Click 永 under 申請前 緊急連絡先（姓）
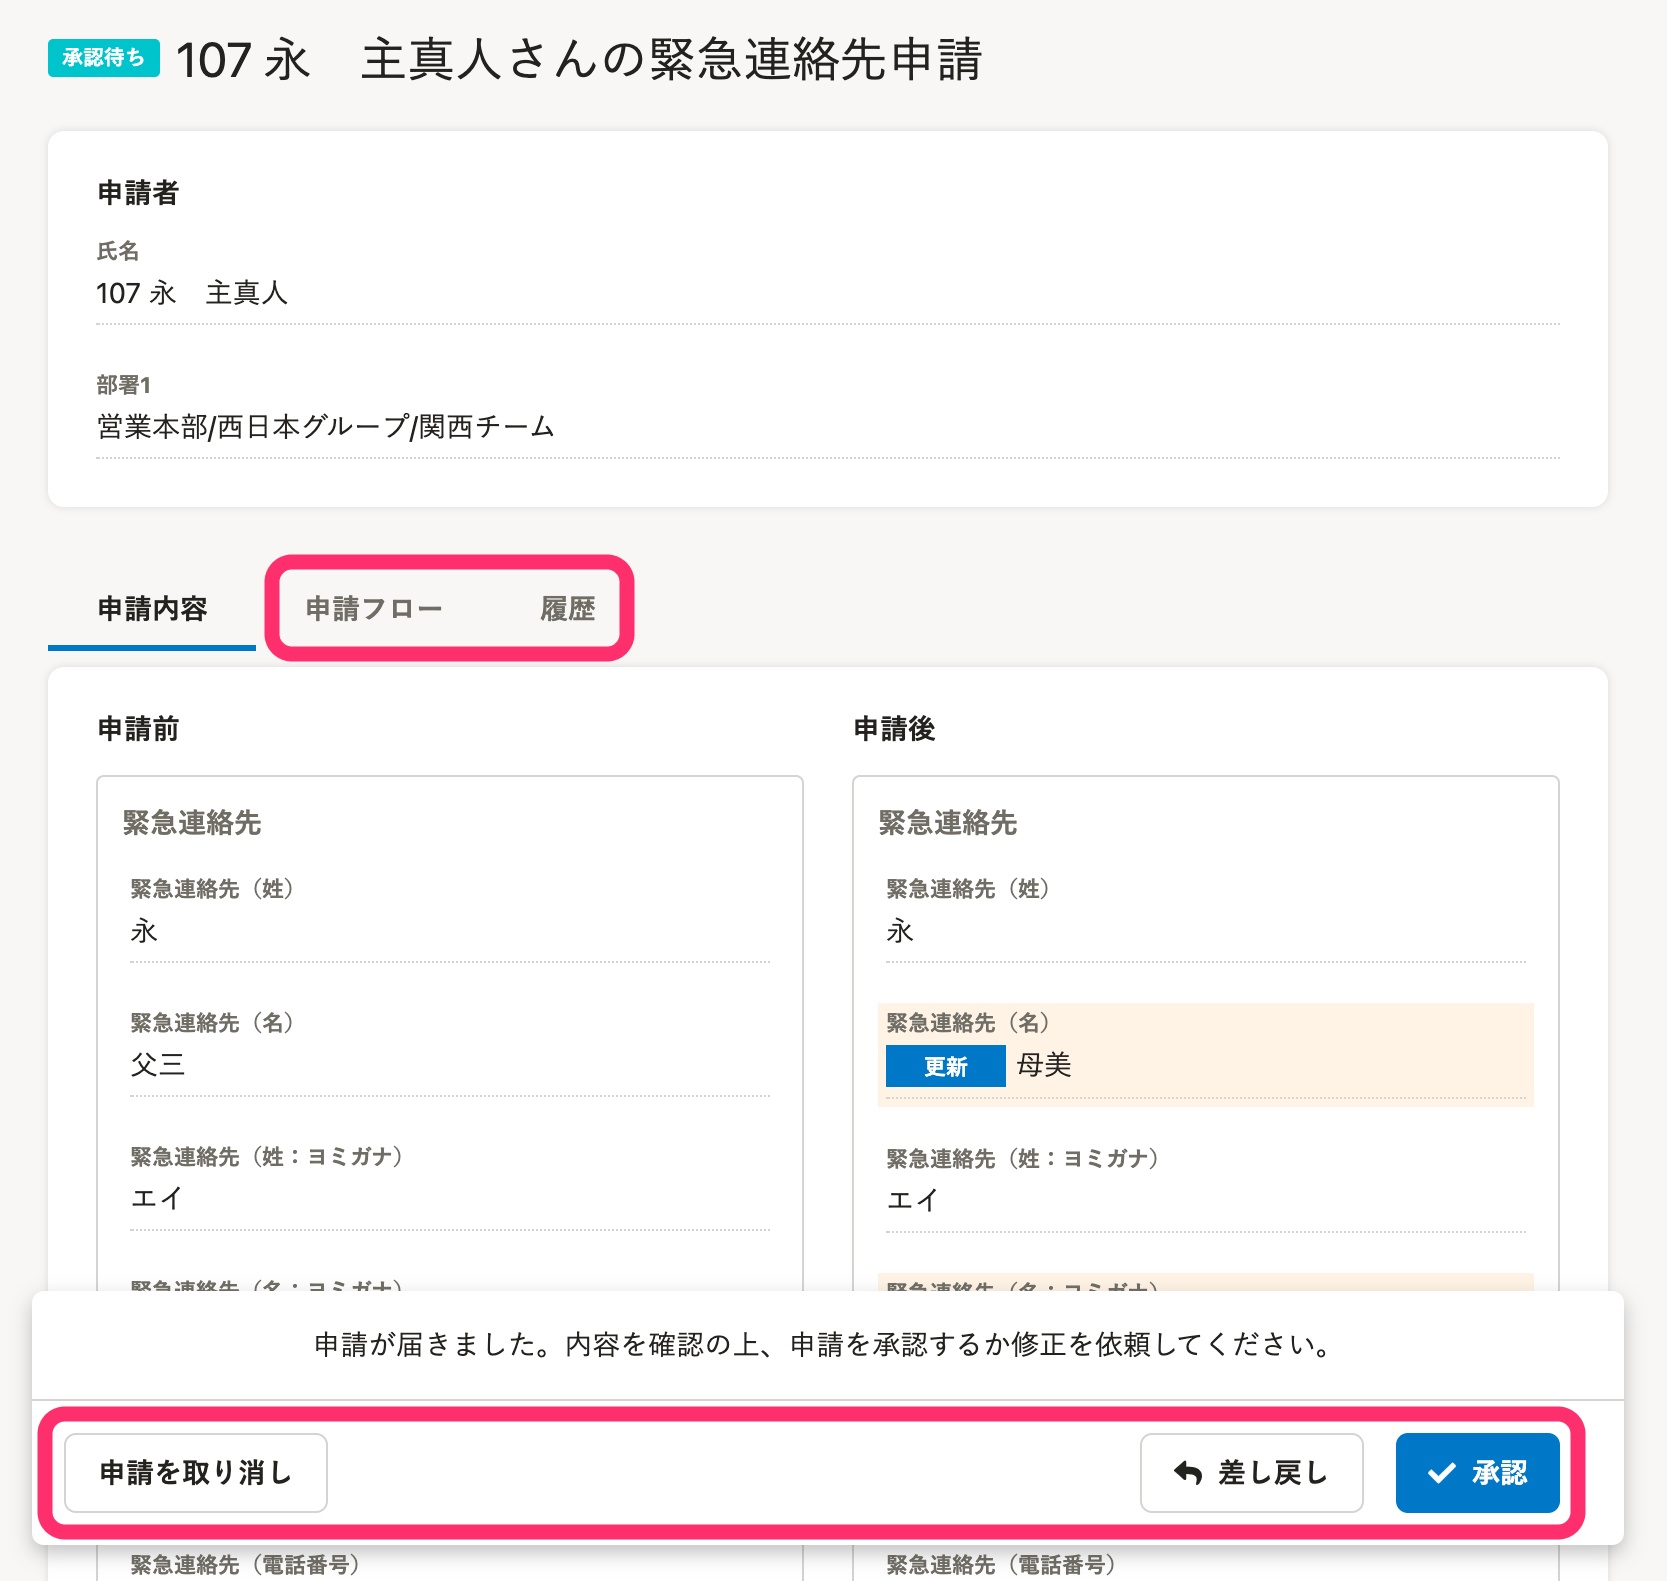The image size is (1667, 1581). pos(144,931)
